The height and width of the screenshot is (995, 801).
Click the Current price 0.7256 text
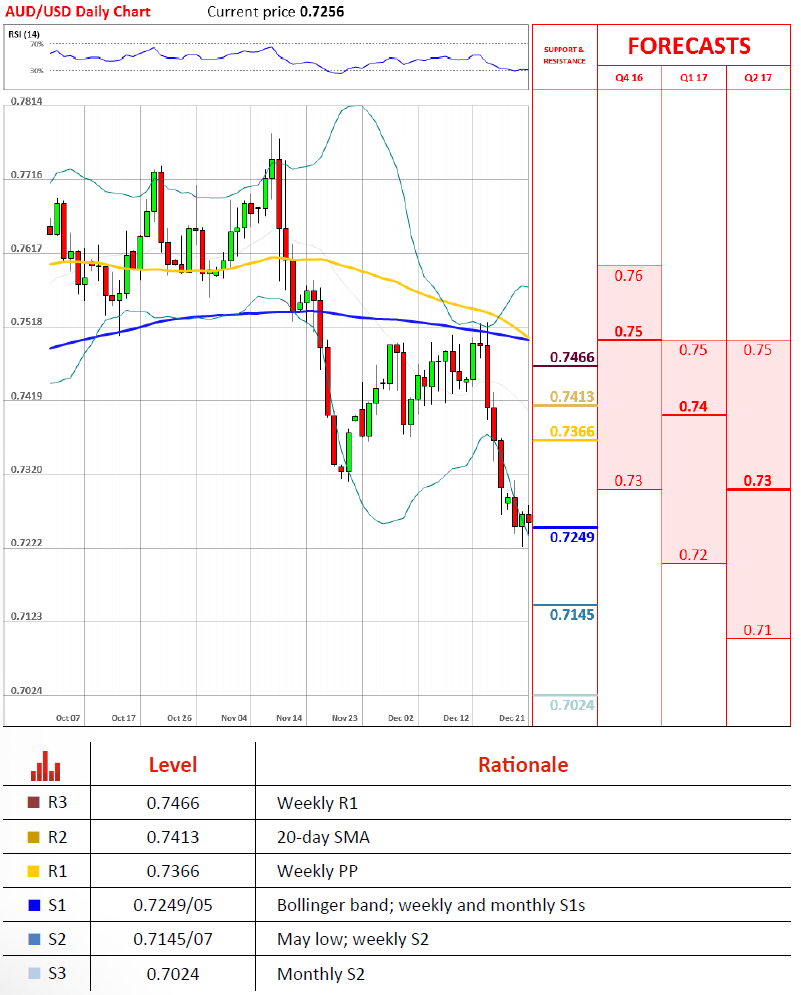[275, 11]
